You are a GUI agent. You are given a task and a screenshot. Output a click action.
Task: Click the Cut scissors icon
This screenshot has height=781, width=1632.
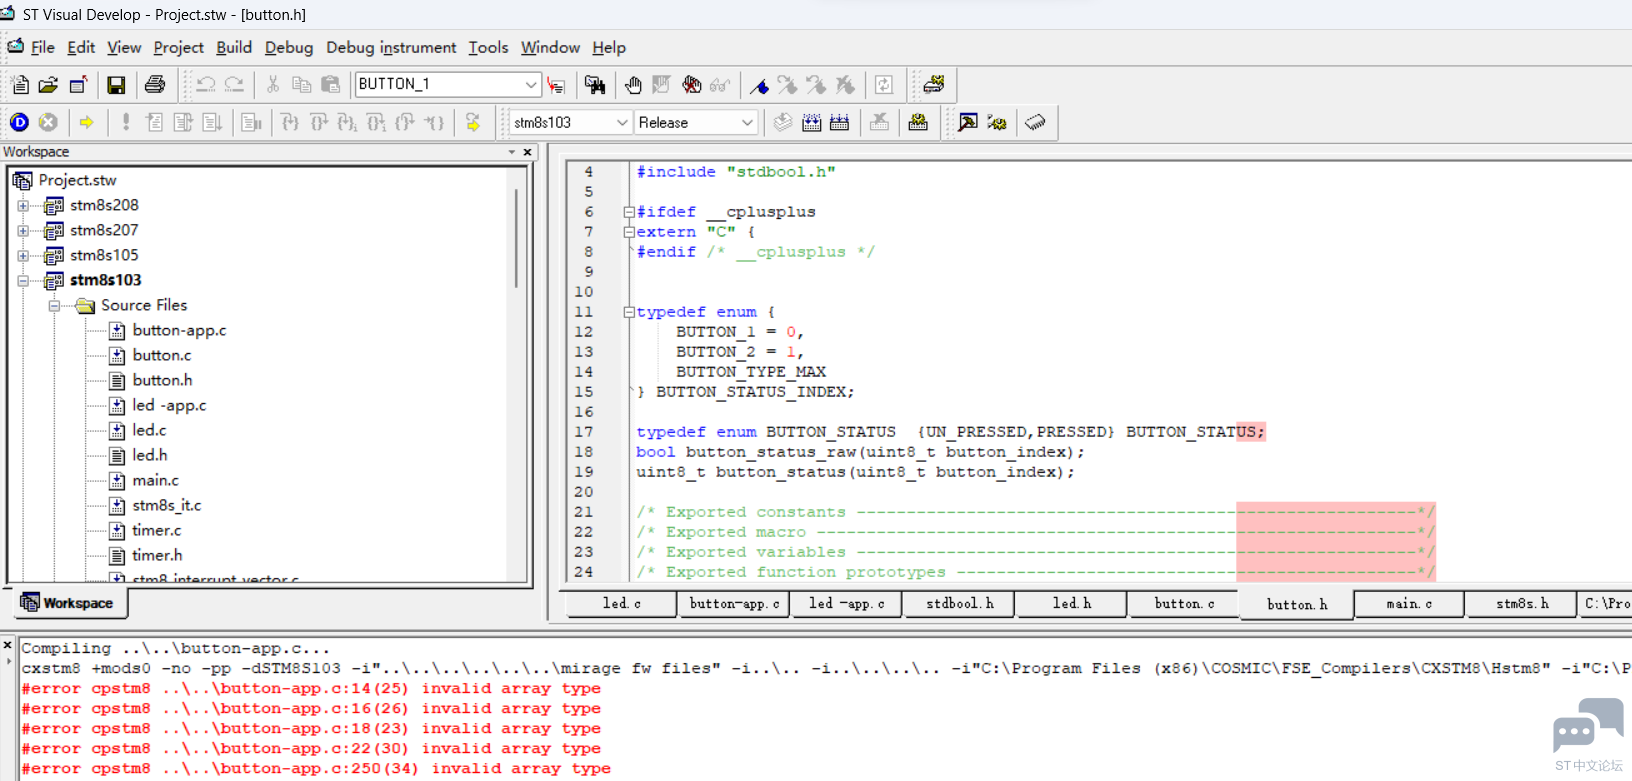[272, 85]
